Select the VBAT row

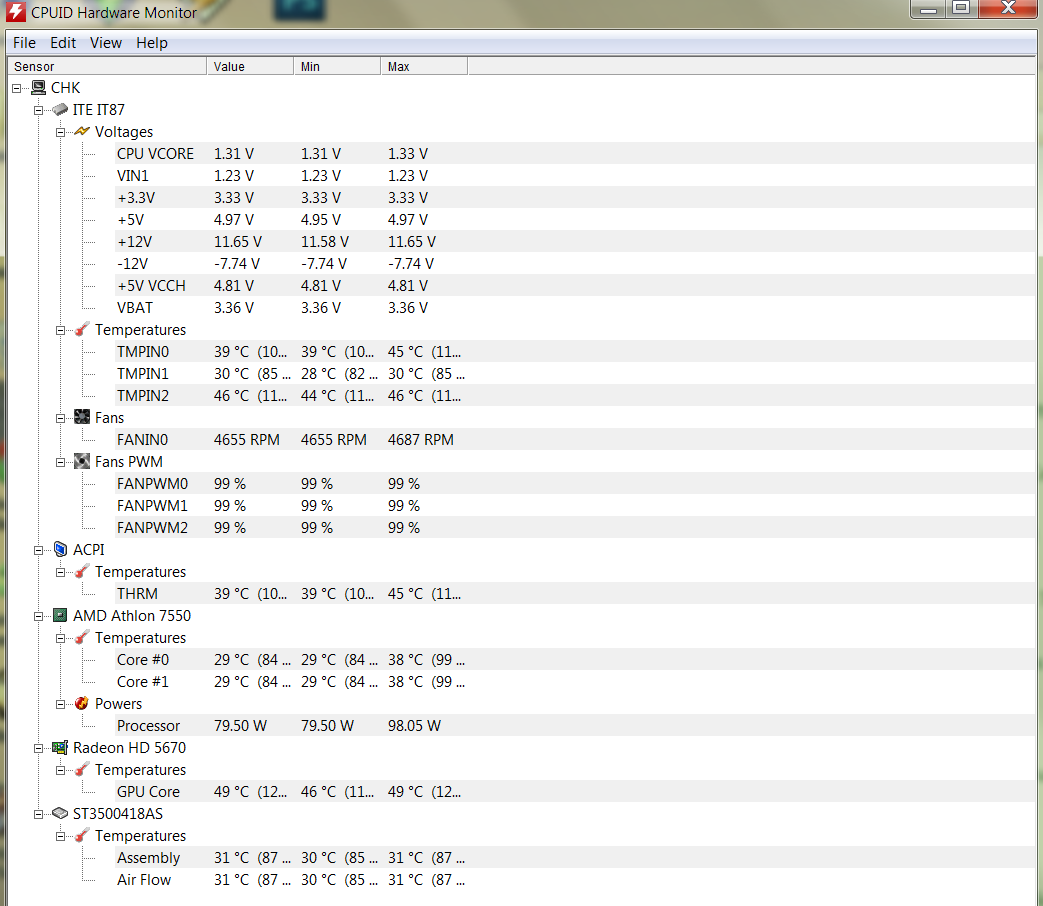pyautogui.click(x=575, y=307)
